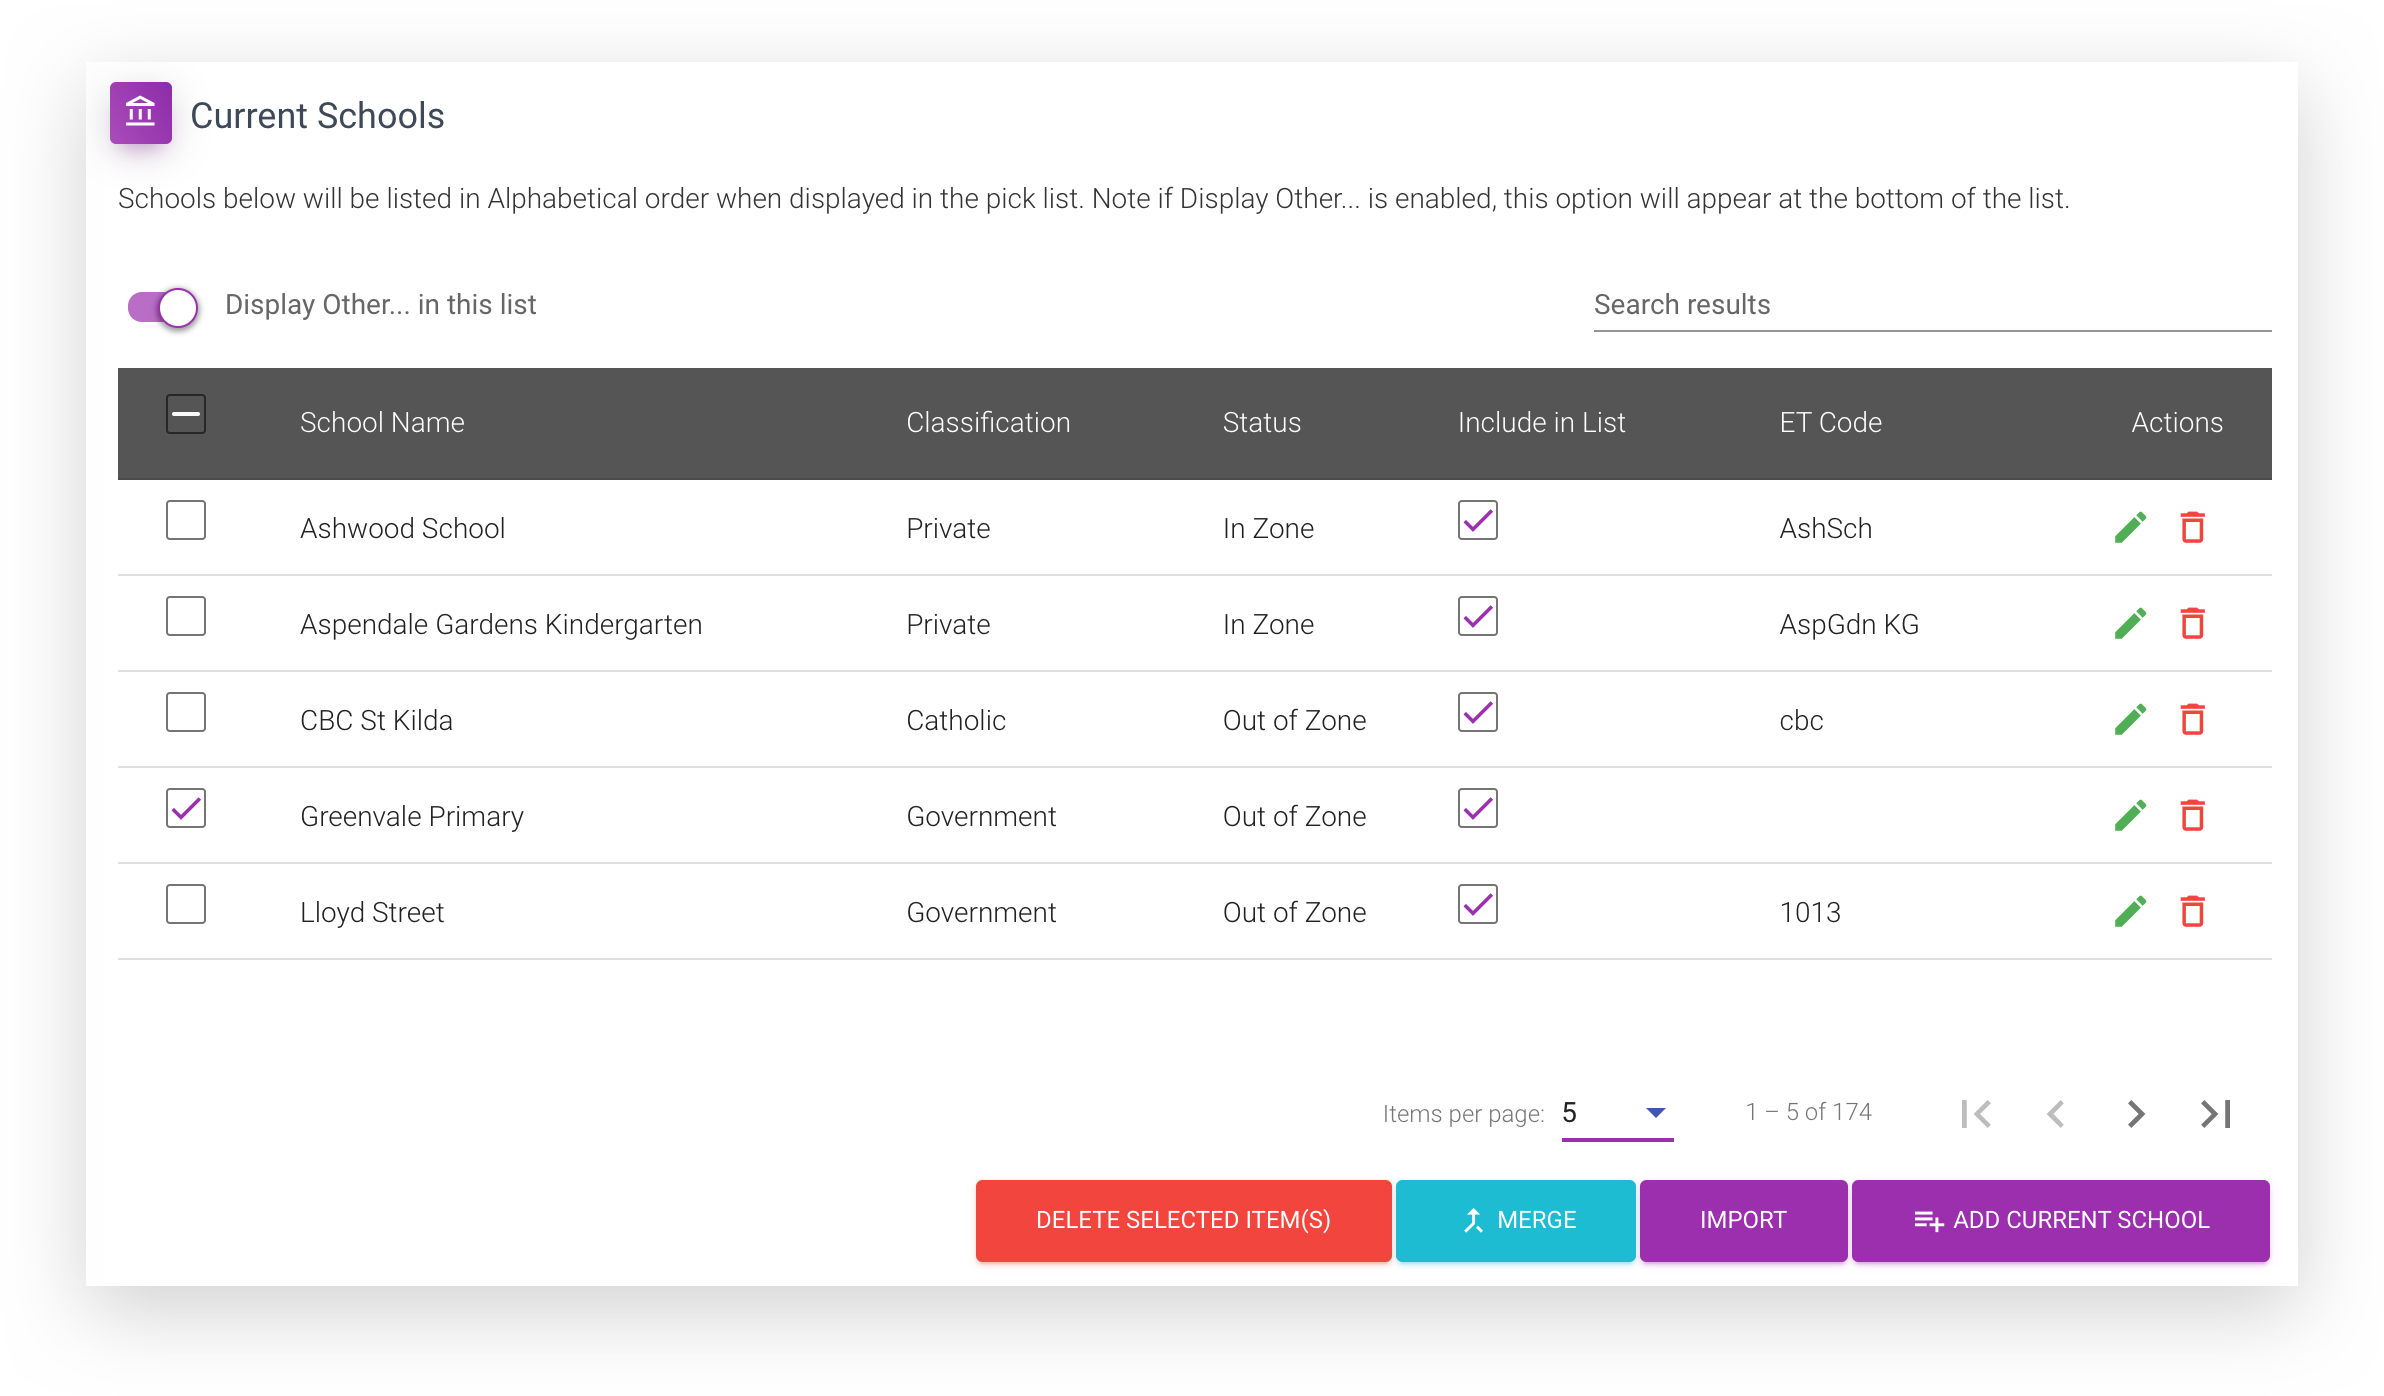Go to the next page of schools
Viewport: 2384px width, 1396px height.
pos(2135,1113)
